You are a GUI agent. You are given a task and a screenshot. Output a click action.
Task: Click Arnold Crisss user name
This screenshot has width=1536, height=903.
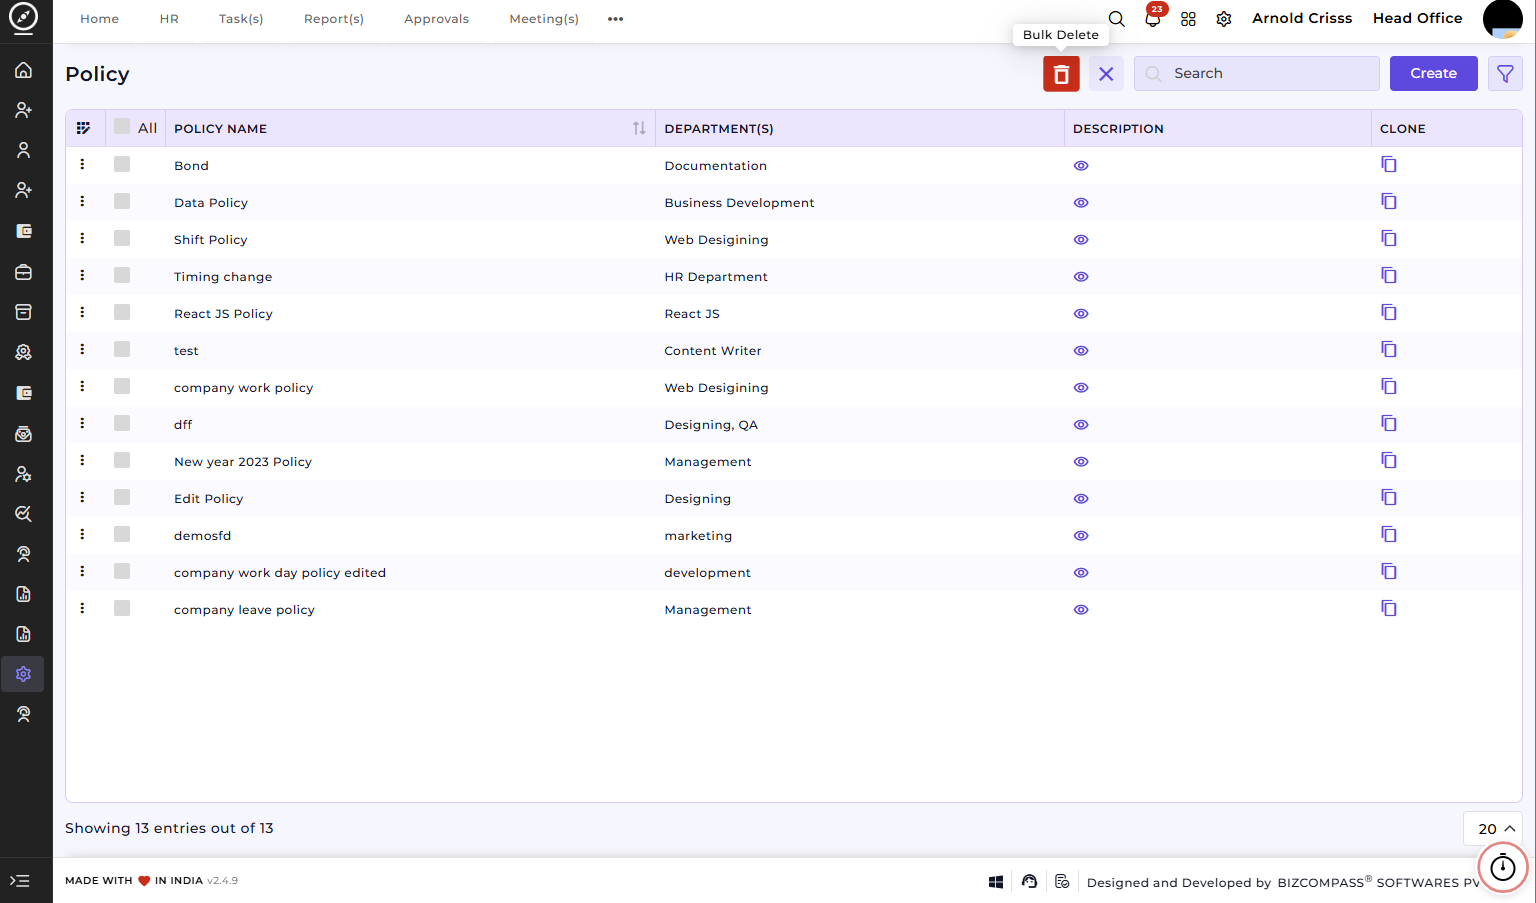pyautogui.click(x=1302, y=18)
